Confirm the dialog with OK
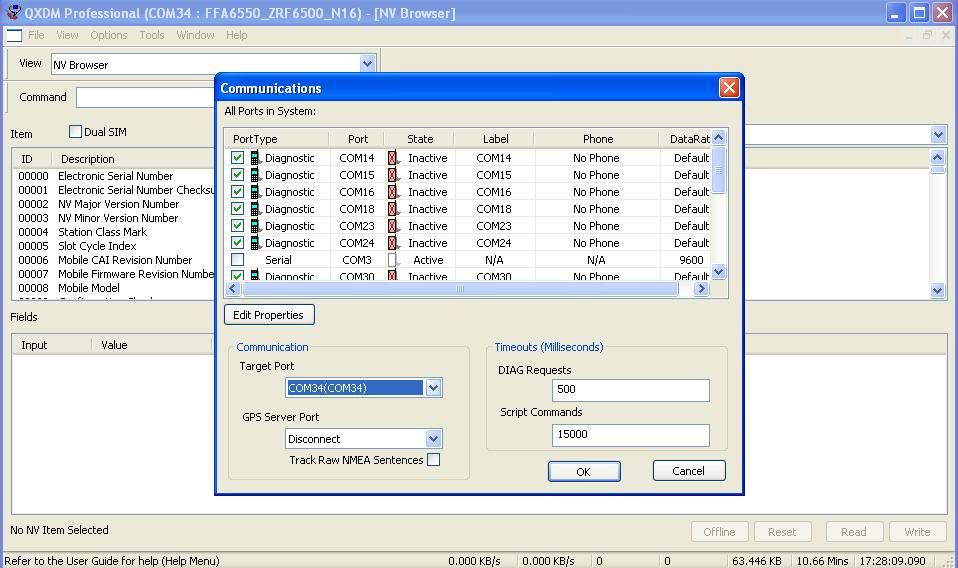This screenshot has width=958, height=568. [584, 472]
